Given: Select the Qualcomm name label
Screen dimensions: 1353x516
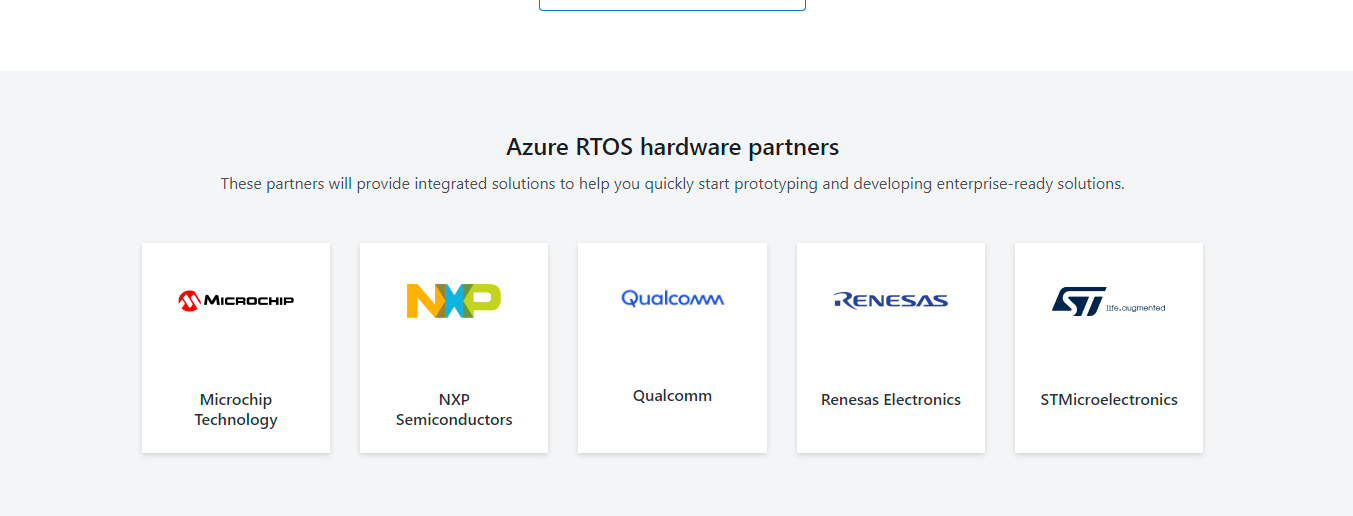Looking at the screenshot, I should pos(672,396).
